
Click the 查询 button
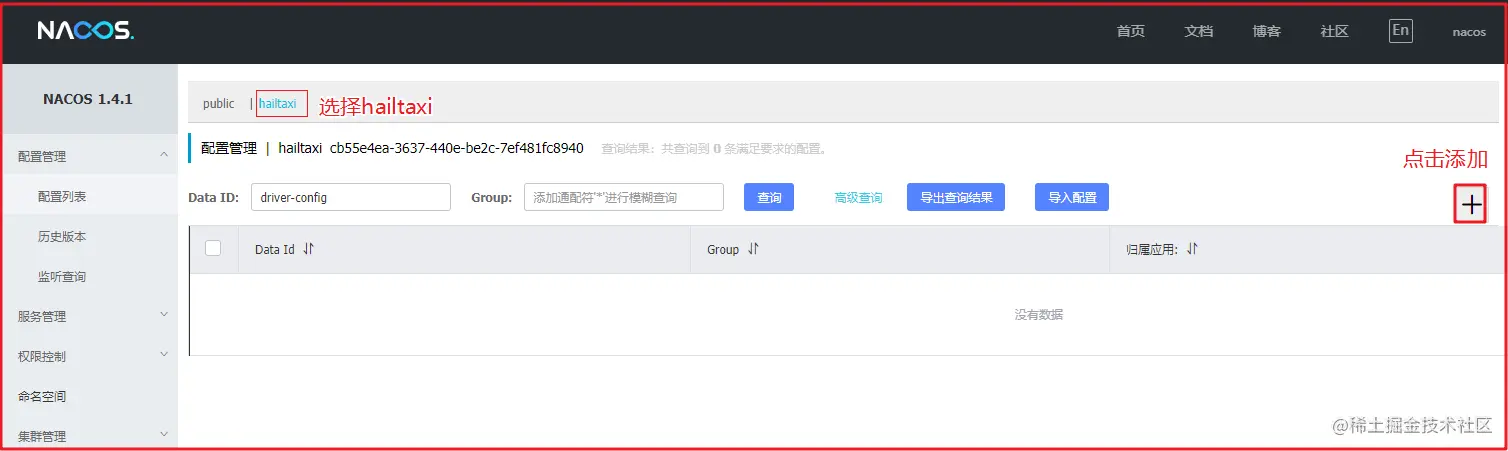pyautogui.click(x=769, y=197)
